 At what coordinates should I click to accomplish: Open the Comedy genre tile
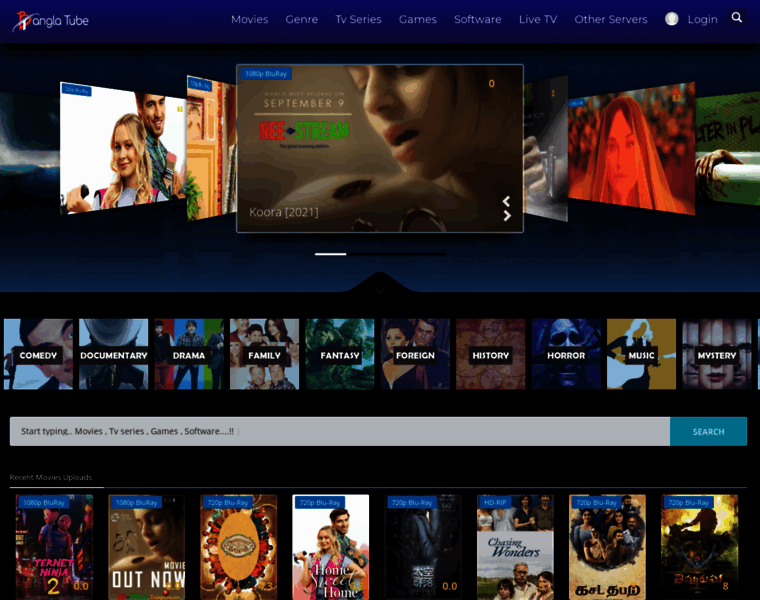[38, 354]
